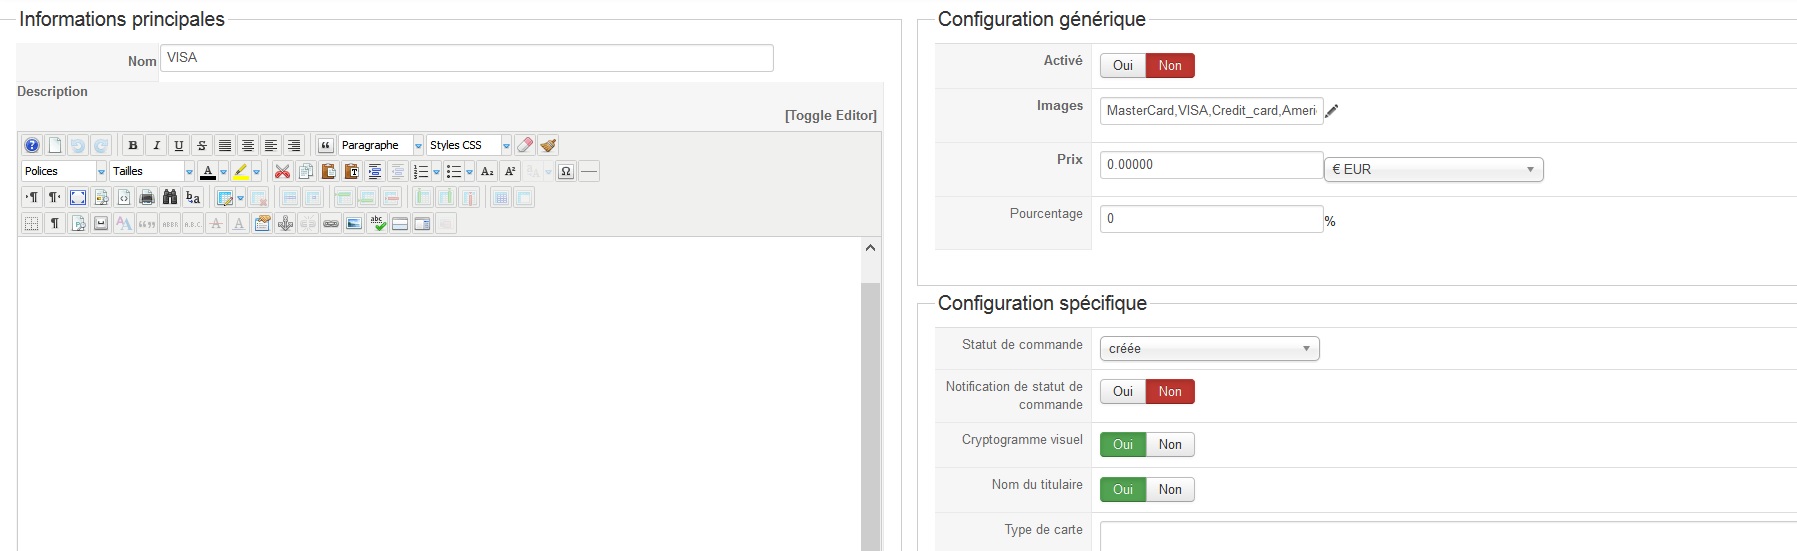Click the eraser Remove Formatting icon

pos(525,146)
